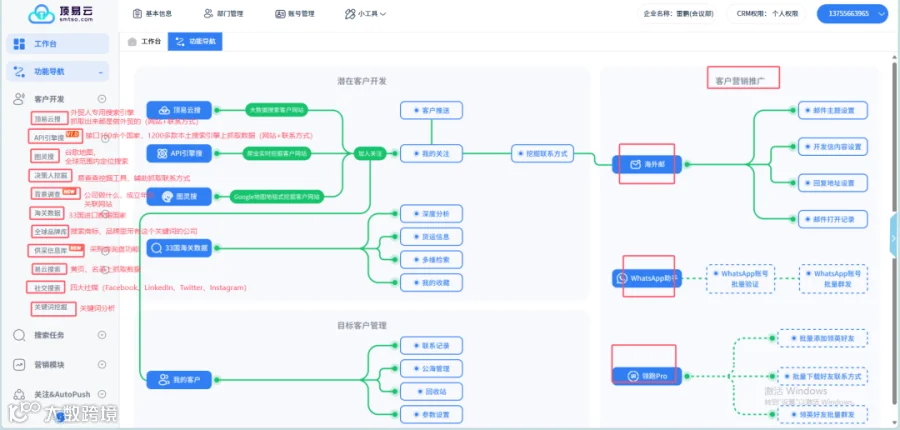The height and width of the screenshot is (430, 900).
Task: Select the 部门管理 person icon
Action: 208,14
